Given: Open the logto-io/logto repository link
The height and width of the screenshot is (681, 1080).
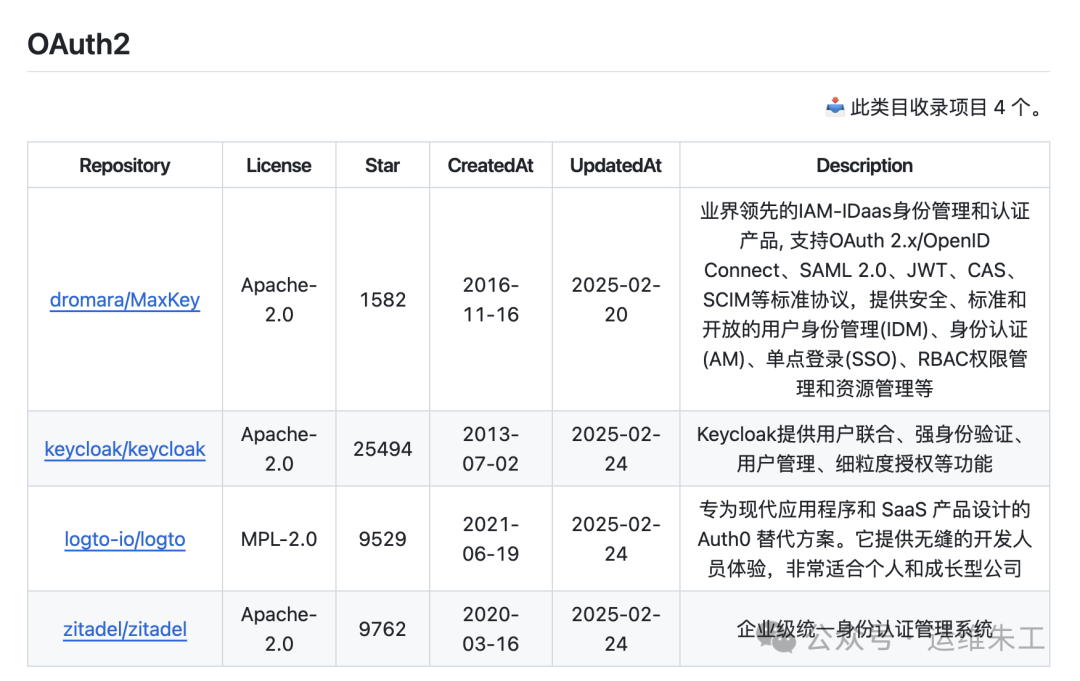Looking at the screenshot, I should pyautogui.click(x=125, y=539).
